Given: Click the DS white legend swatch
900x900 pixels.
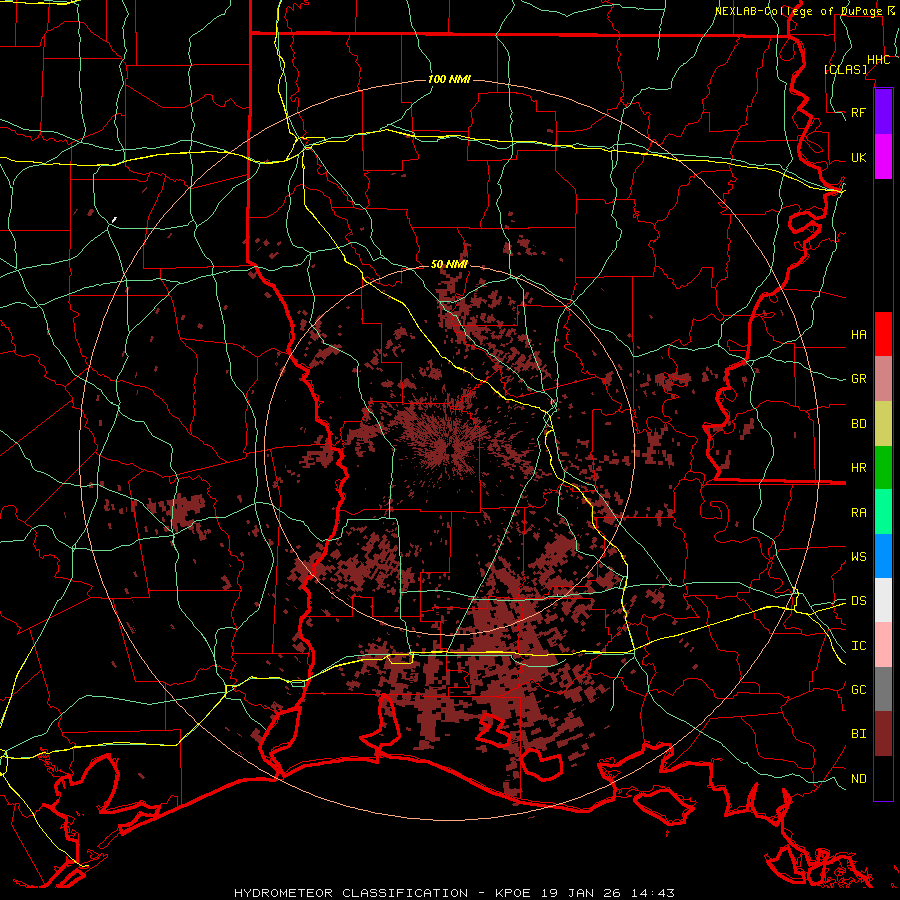Looking at the screenshot, I should 883,600.
